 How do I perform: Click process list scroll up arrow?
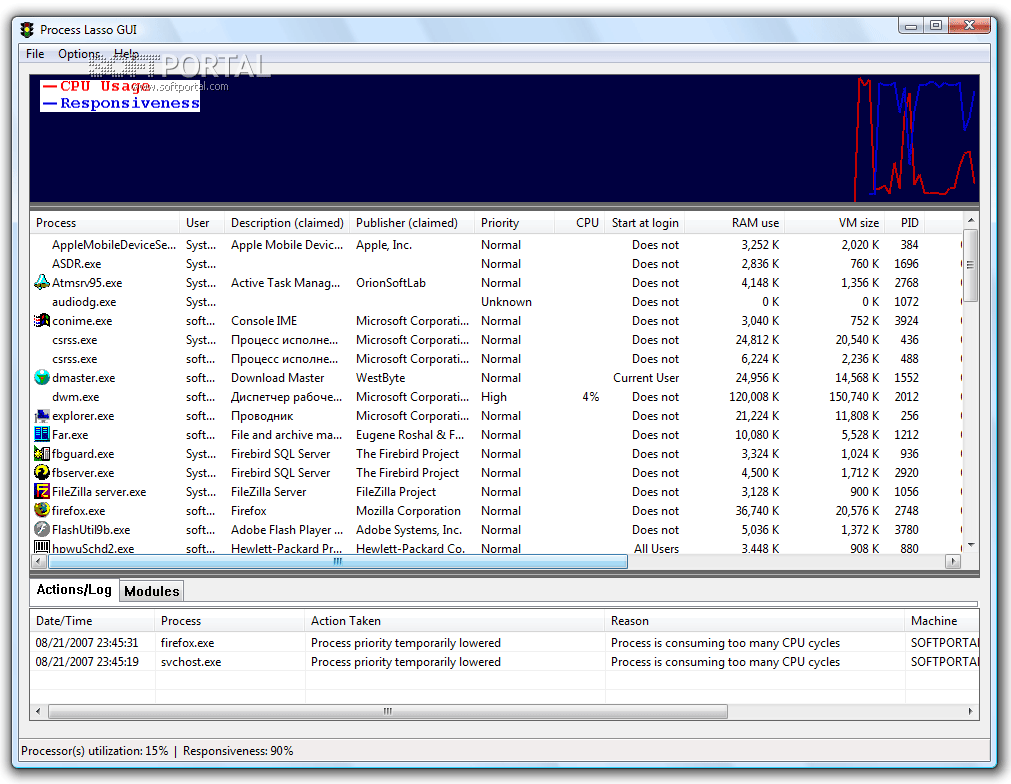point(970,221)
